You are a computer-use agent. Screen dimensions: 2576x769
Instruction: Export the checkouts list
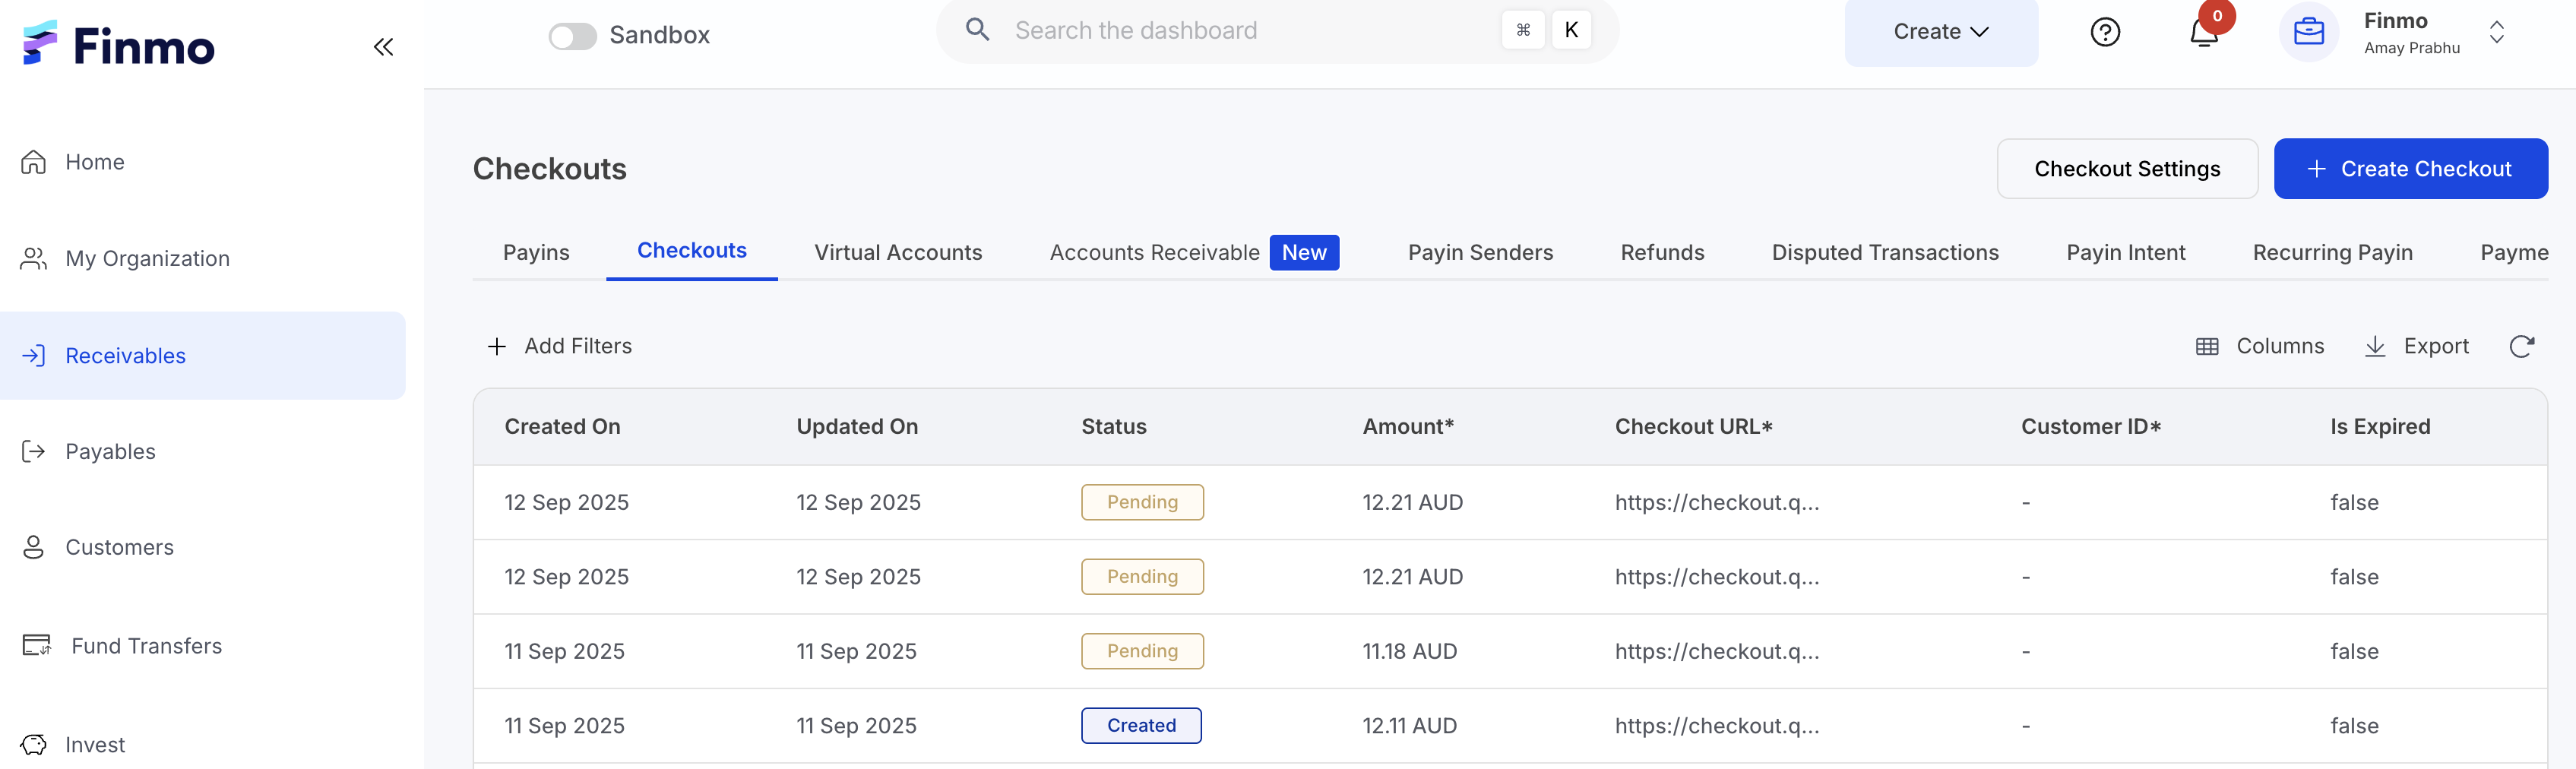2416,347
